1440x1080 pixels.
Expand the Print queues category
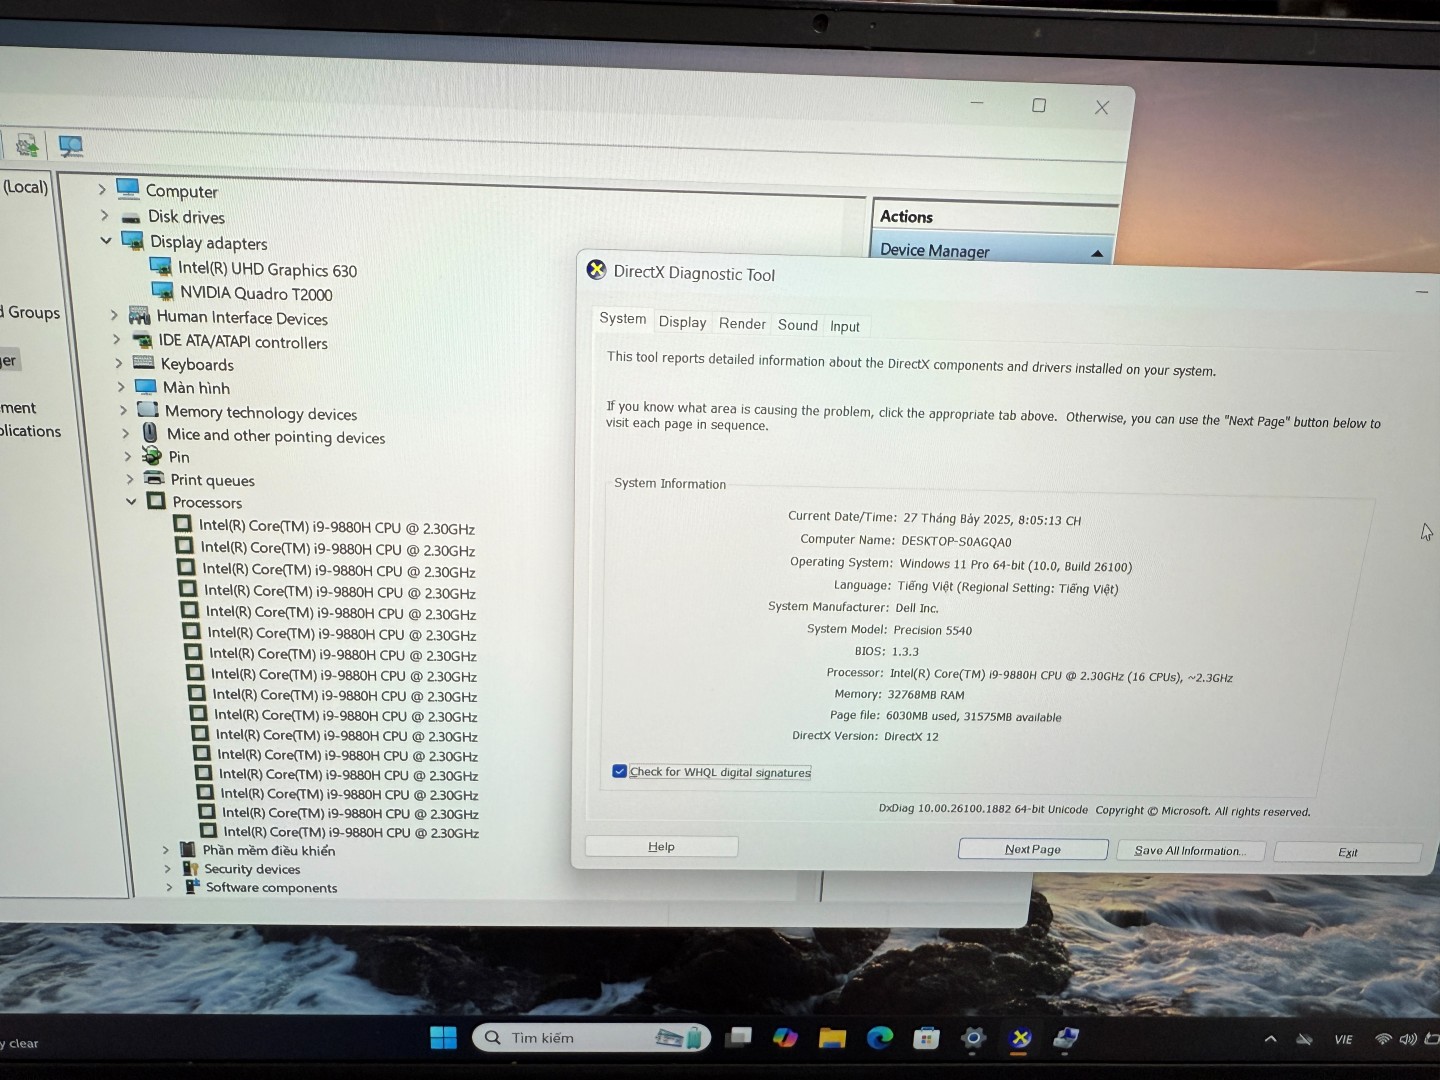(129, 479)
